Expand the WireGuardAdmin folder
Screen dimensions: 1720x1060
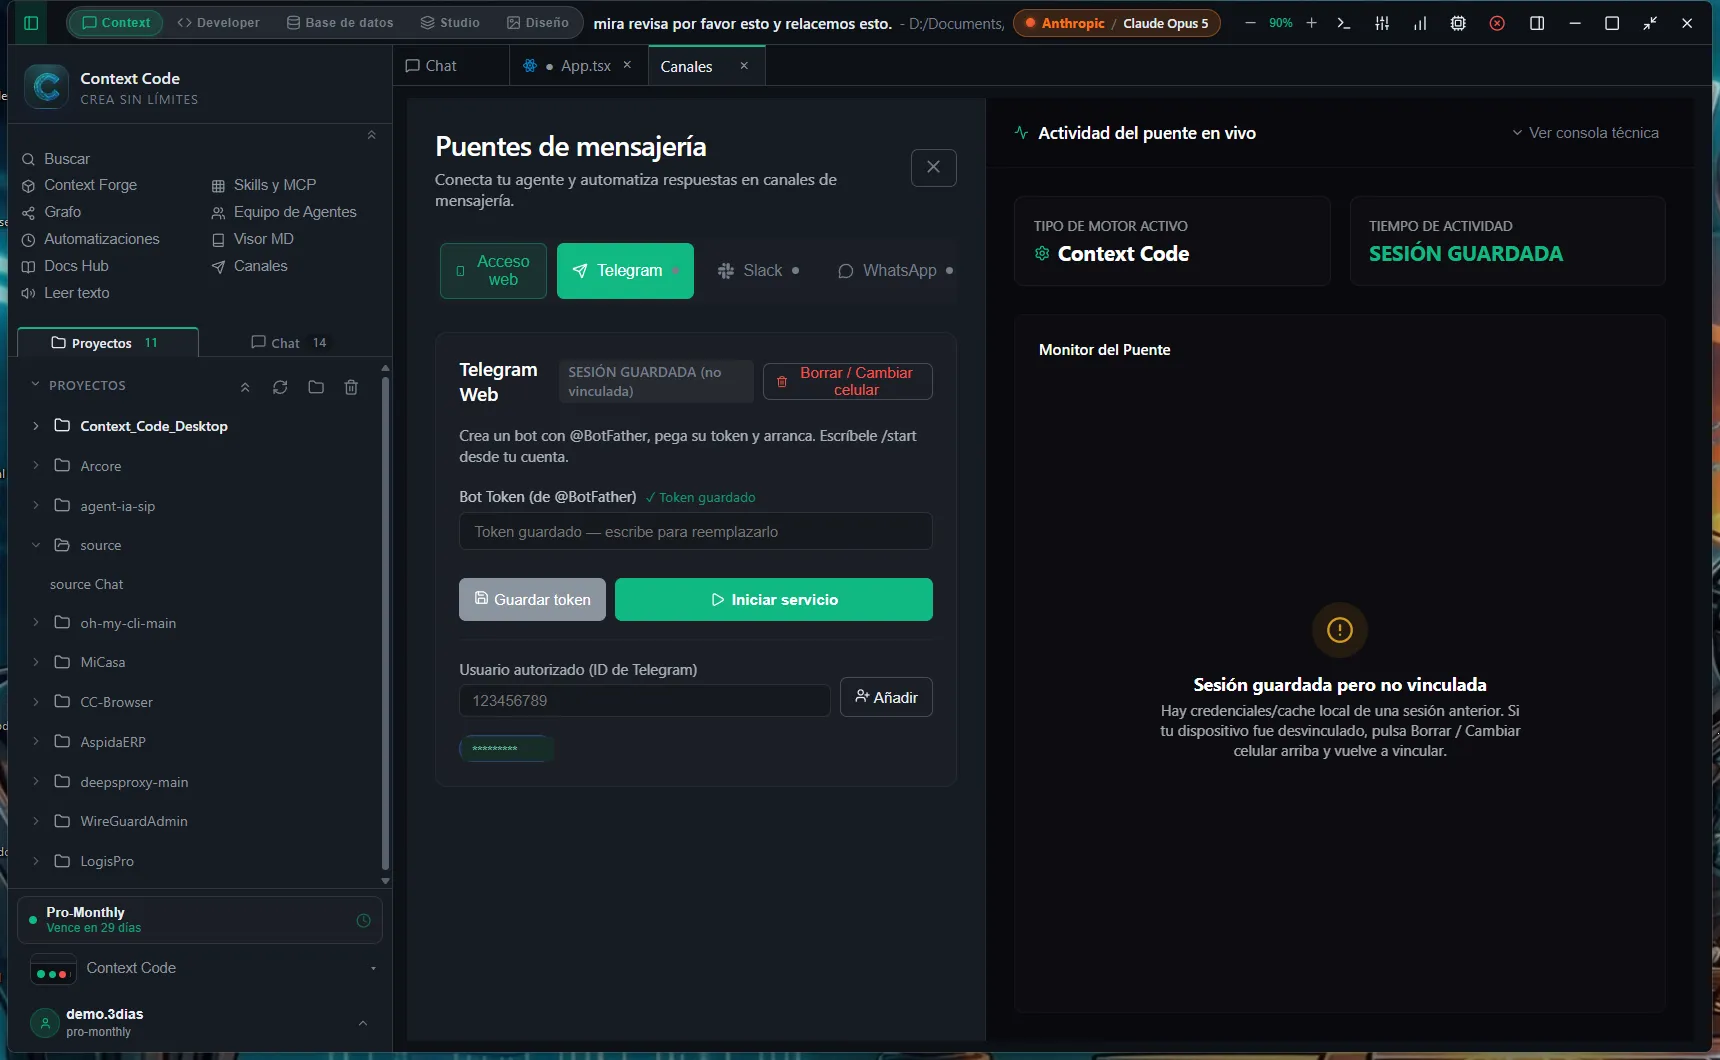pos(35,821)
